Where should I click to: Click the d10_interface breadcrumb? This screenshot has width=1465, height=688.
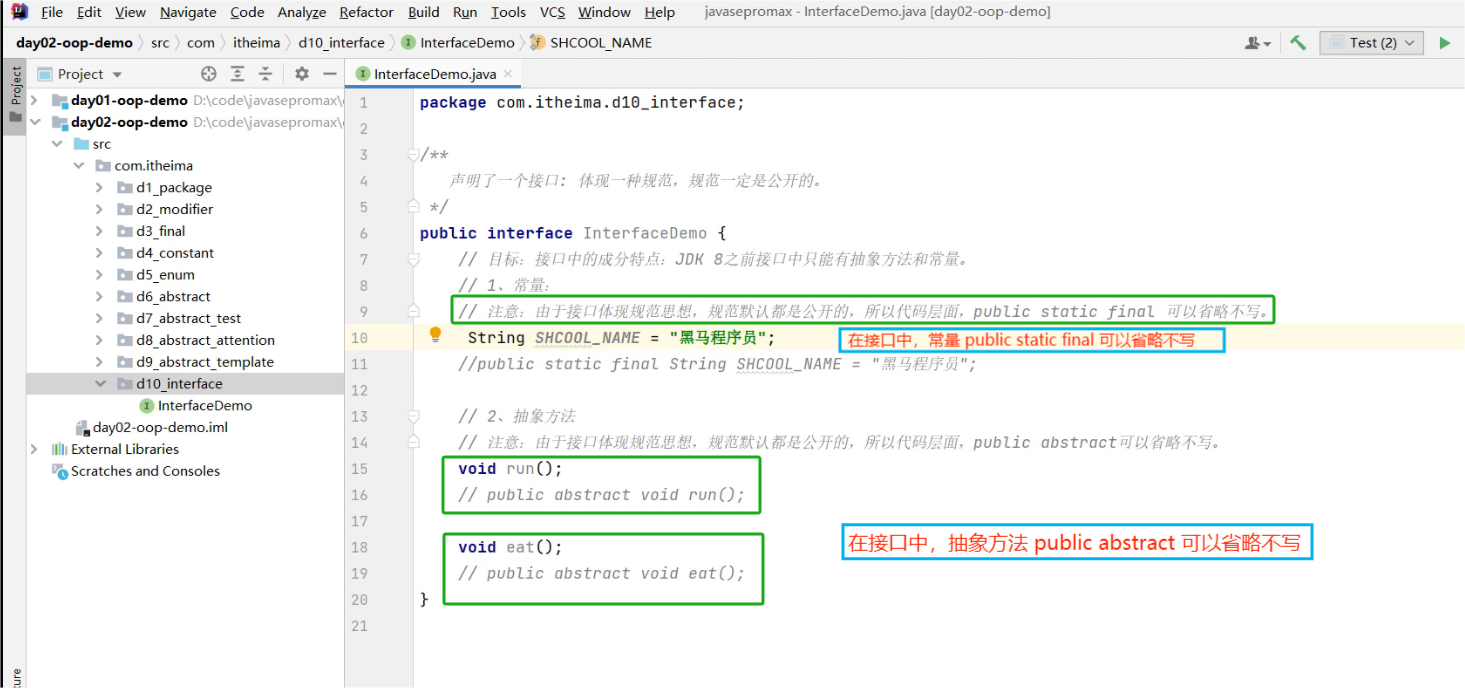[341, 43]
